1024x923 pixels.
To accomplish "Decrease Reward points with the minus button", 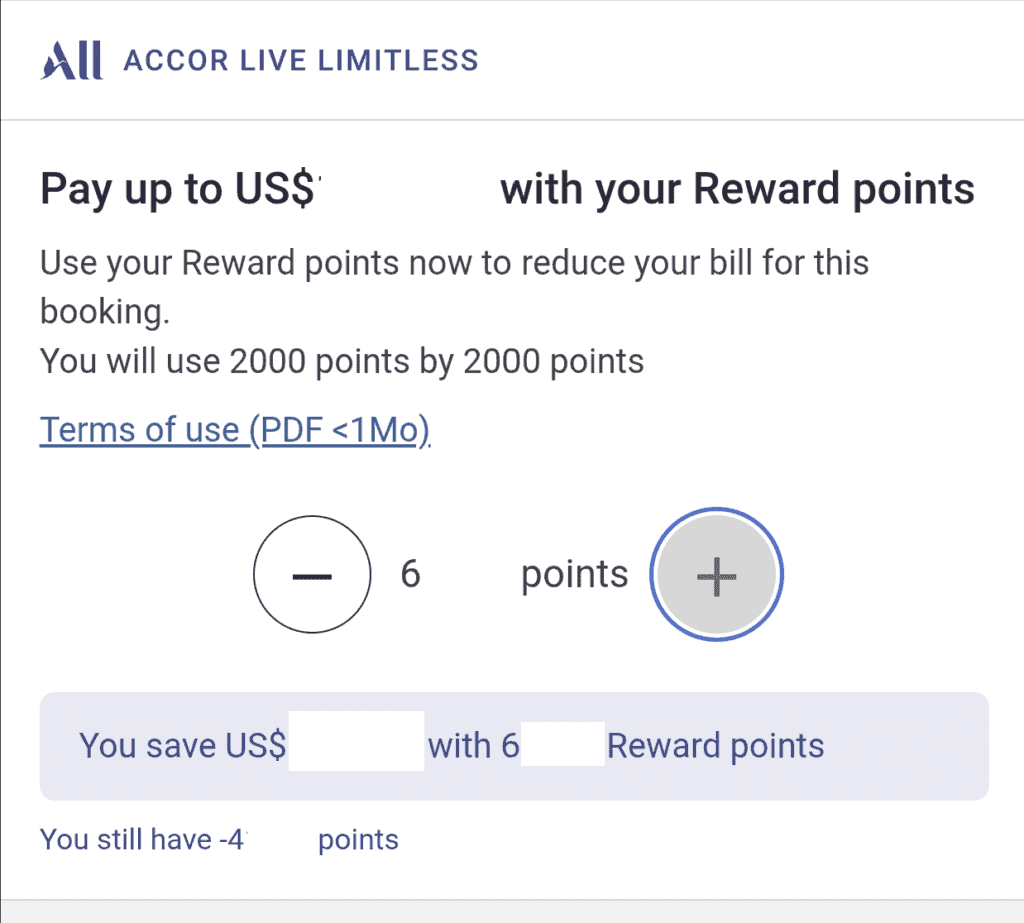I will click(312, 574).
